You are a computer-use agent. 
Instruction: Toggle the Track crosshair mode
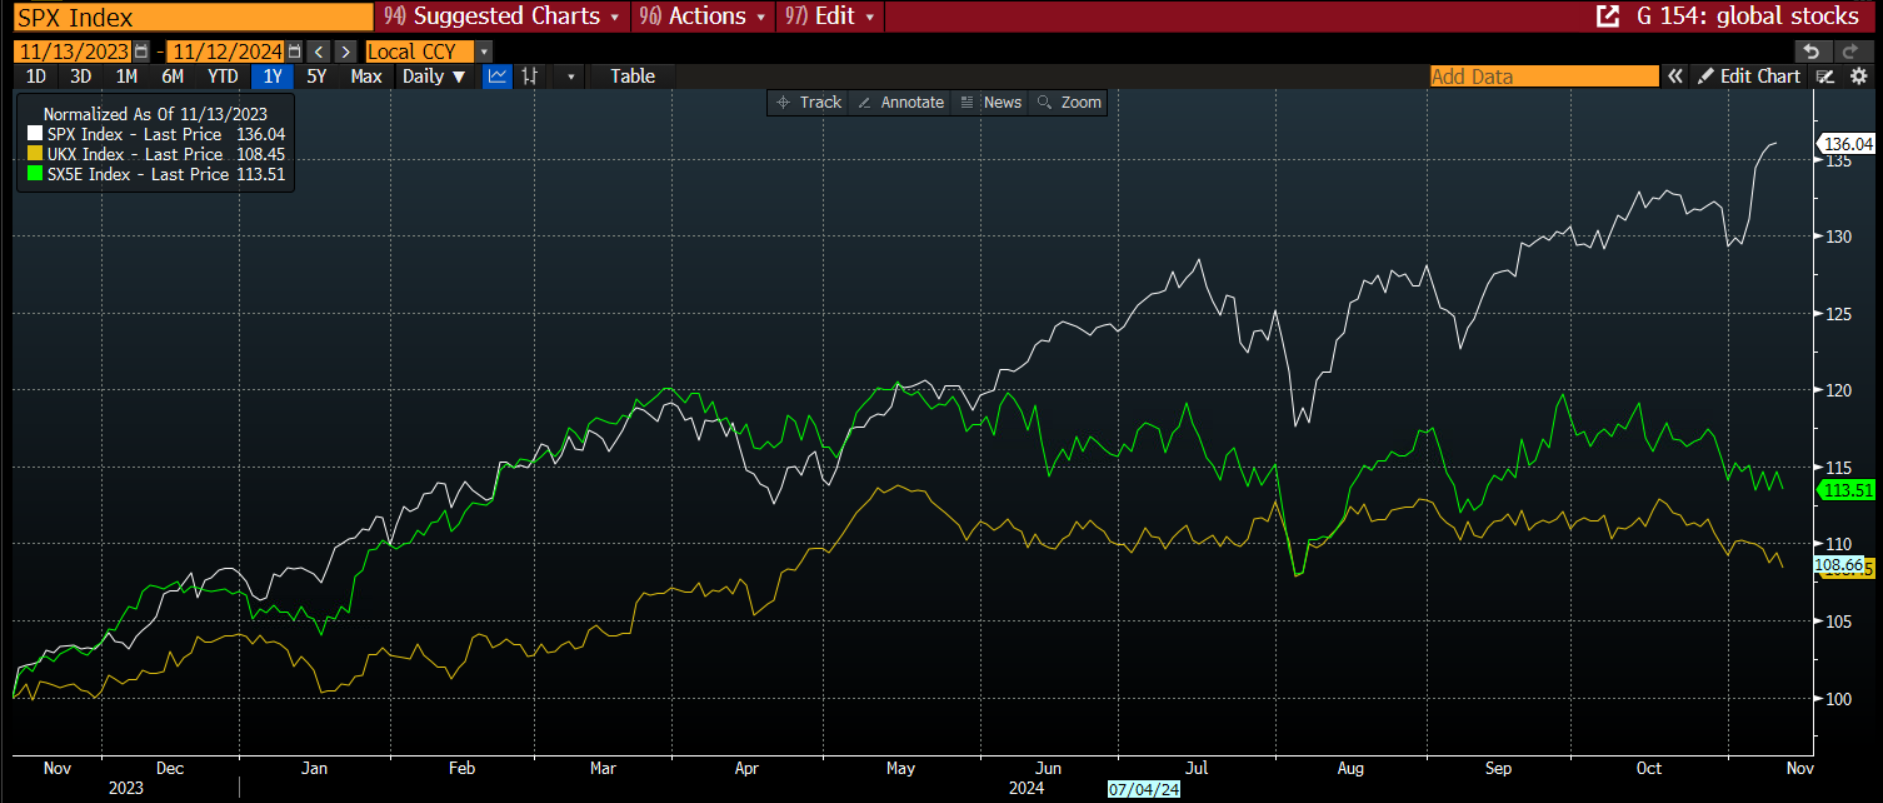tap(810, 102)
